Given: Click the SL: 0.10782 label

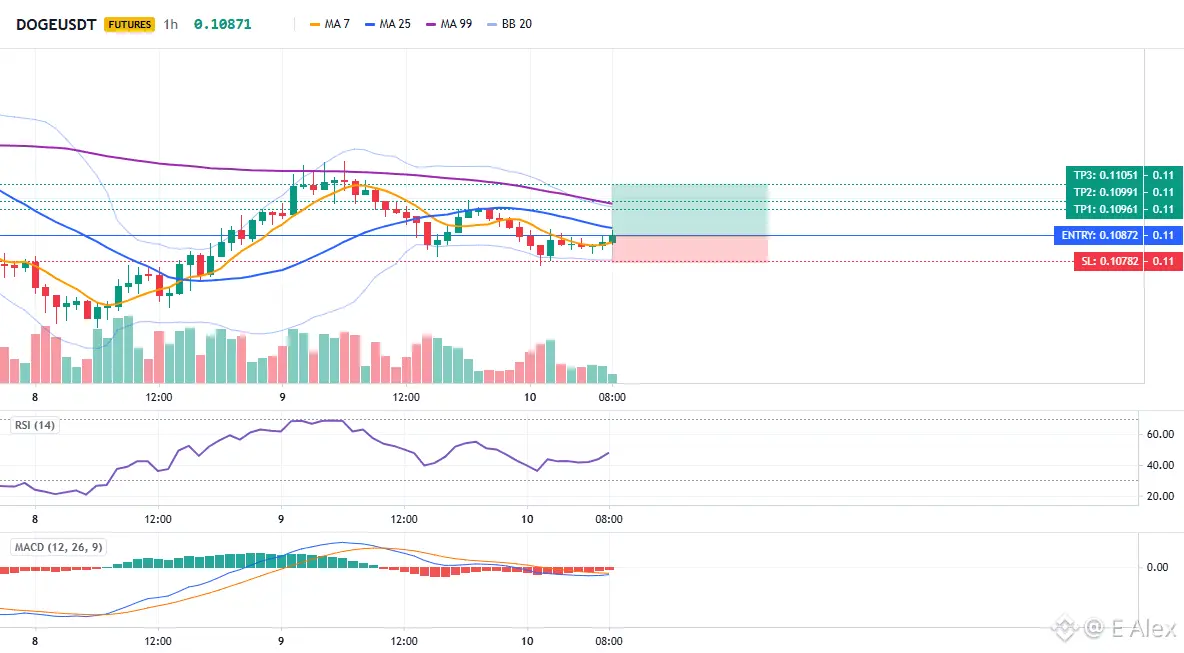Looking at the screenshot, I should coord(1108,261).
